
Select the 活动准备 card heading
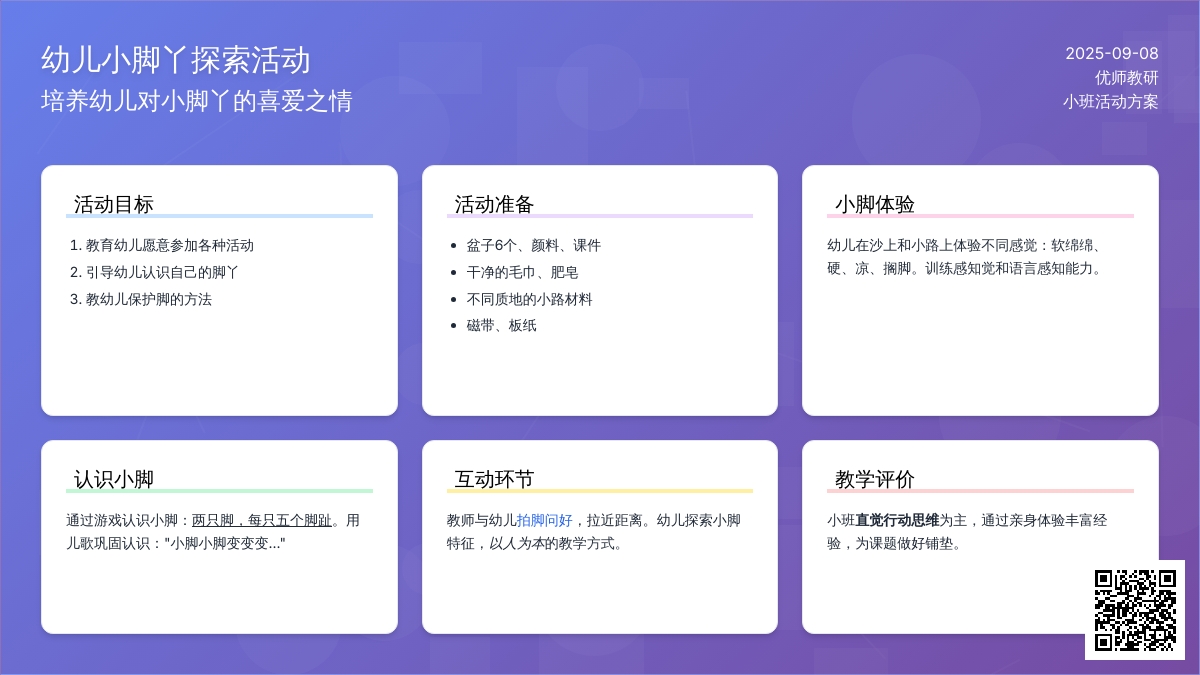tap(494, 204)
